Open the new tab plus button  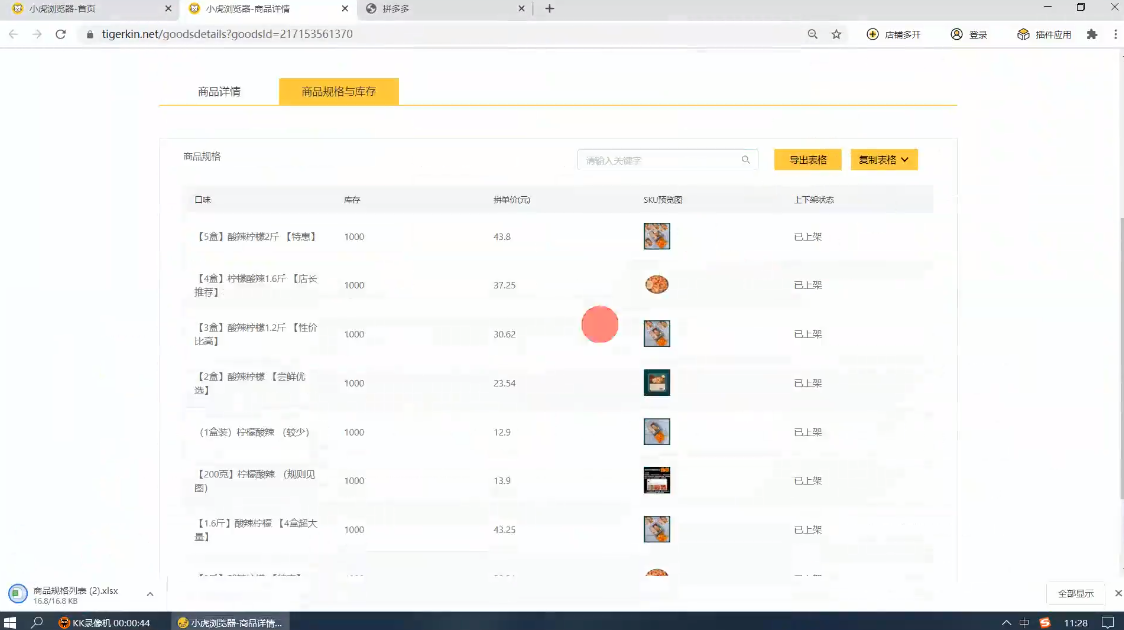pos(549,9)
